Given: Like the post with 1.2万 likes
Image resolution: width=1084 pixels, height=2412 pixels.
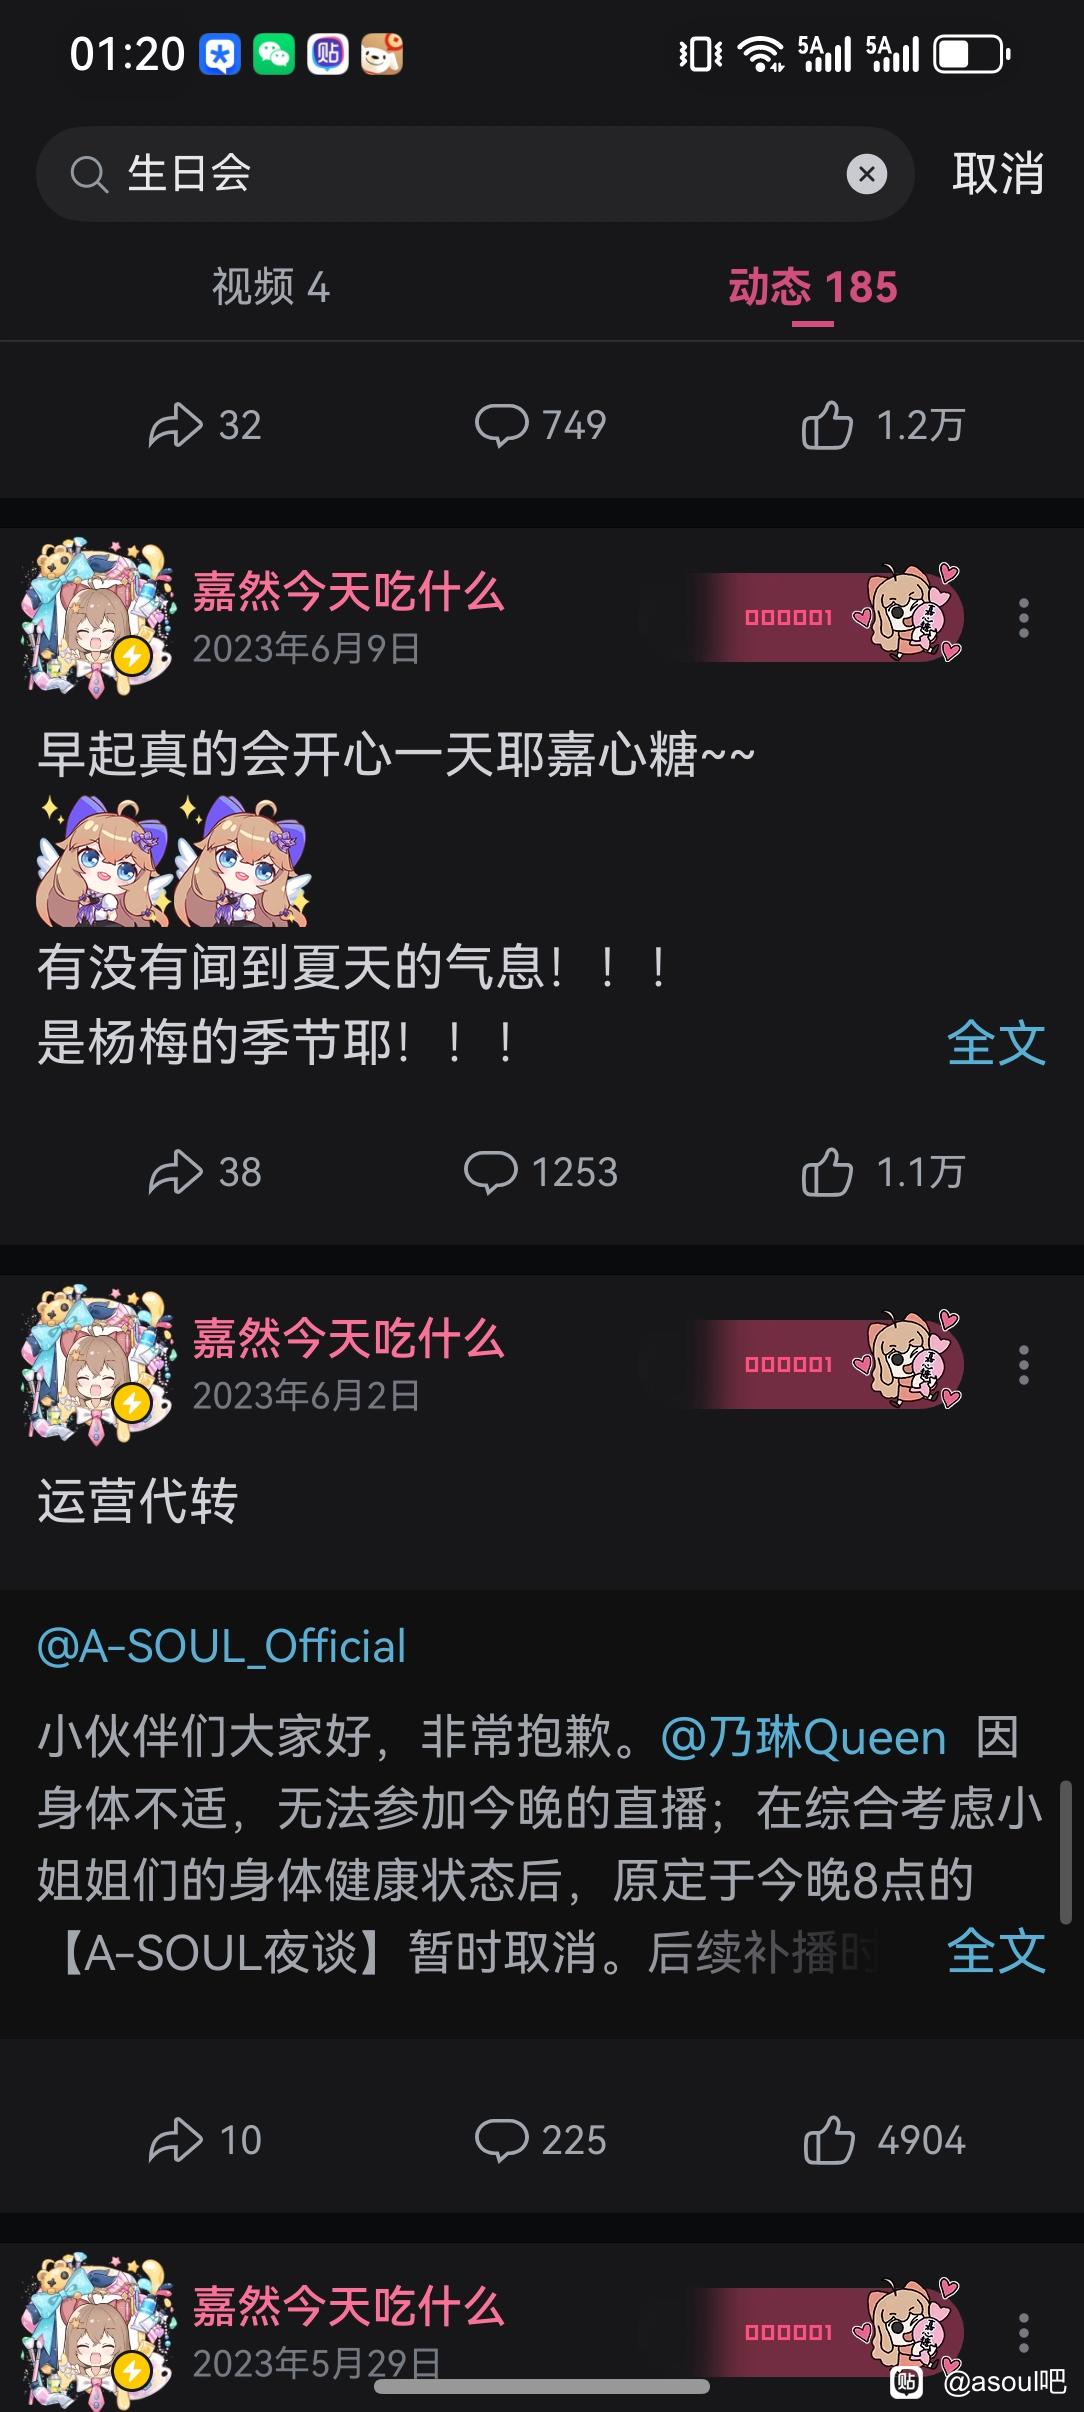Looking at the screenshot, I should pyautogui.click(x=882, y=425).
